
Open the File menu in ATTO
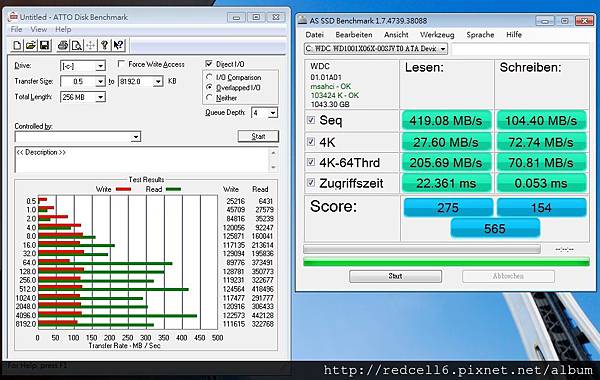coord(16,29)
